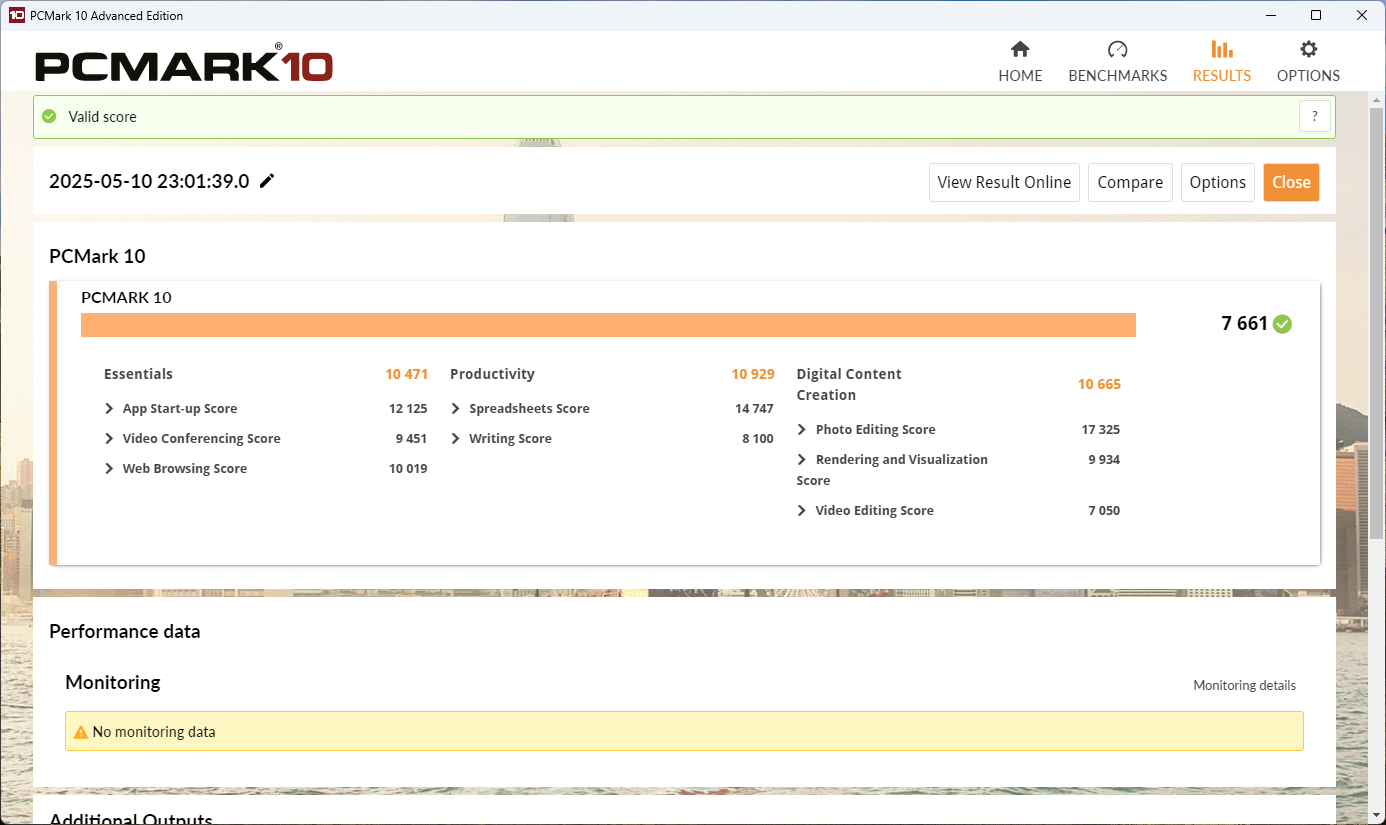Click the pencil icon to rename result
Image resolution: width=1386 pixels, height=825 pixels.
point(267,181)
